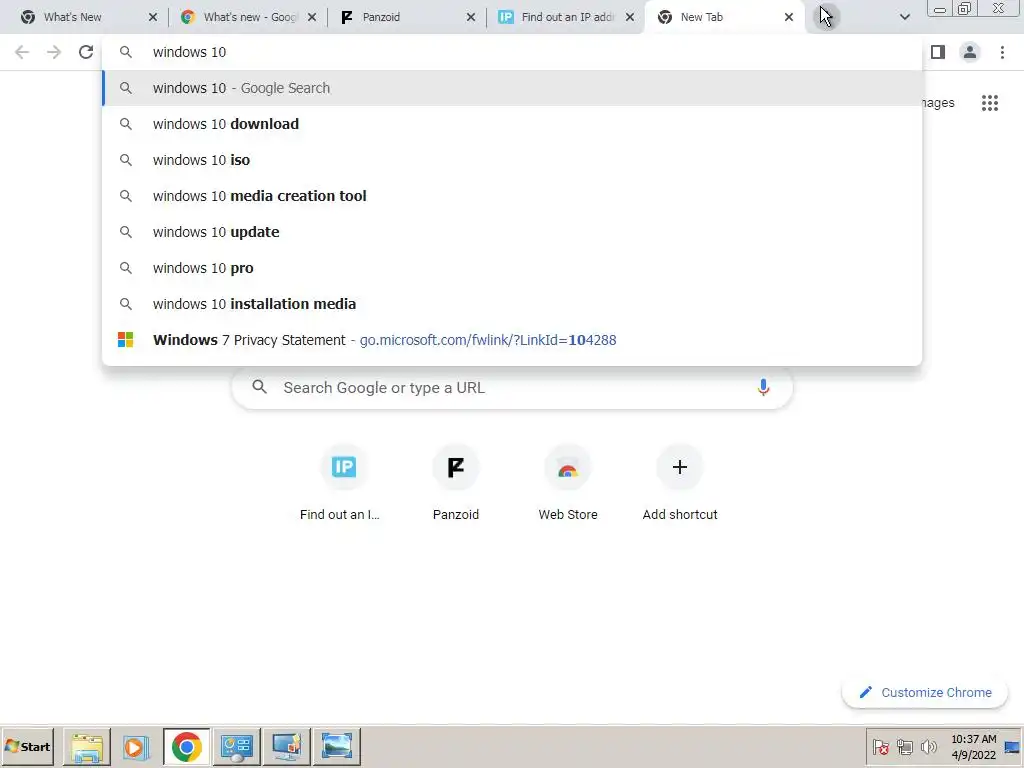Open the Chrome three-dot menu

1002,52
